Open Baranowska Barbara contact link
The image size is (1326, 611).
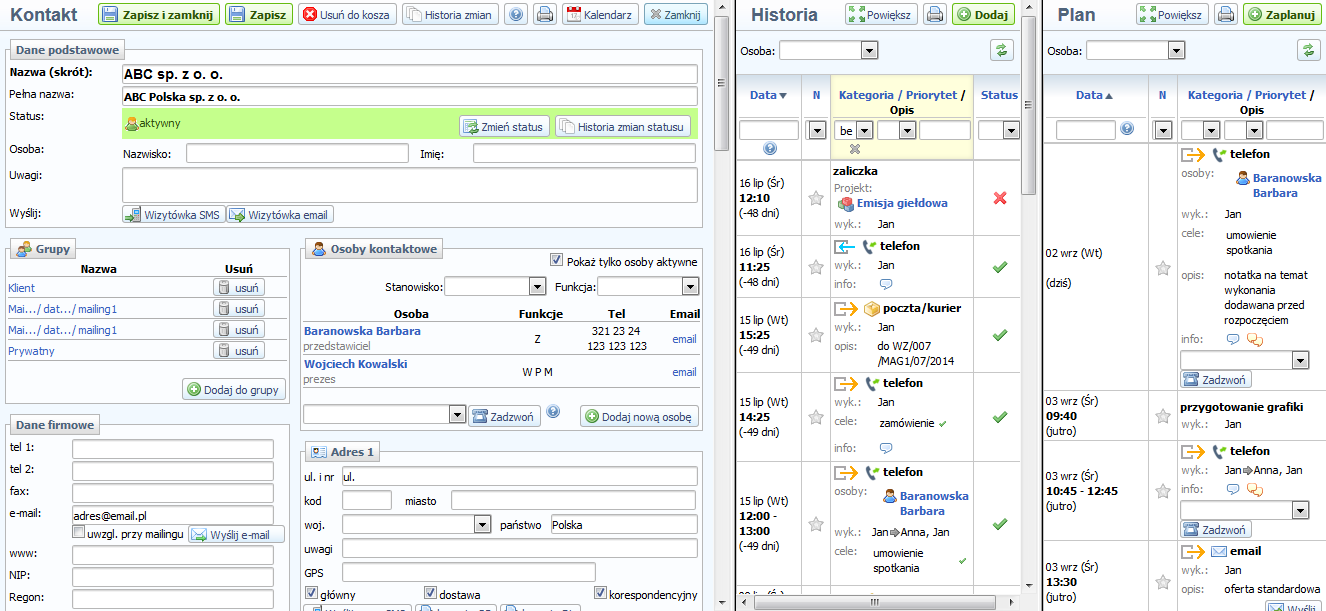click(362, 330)
